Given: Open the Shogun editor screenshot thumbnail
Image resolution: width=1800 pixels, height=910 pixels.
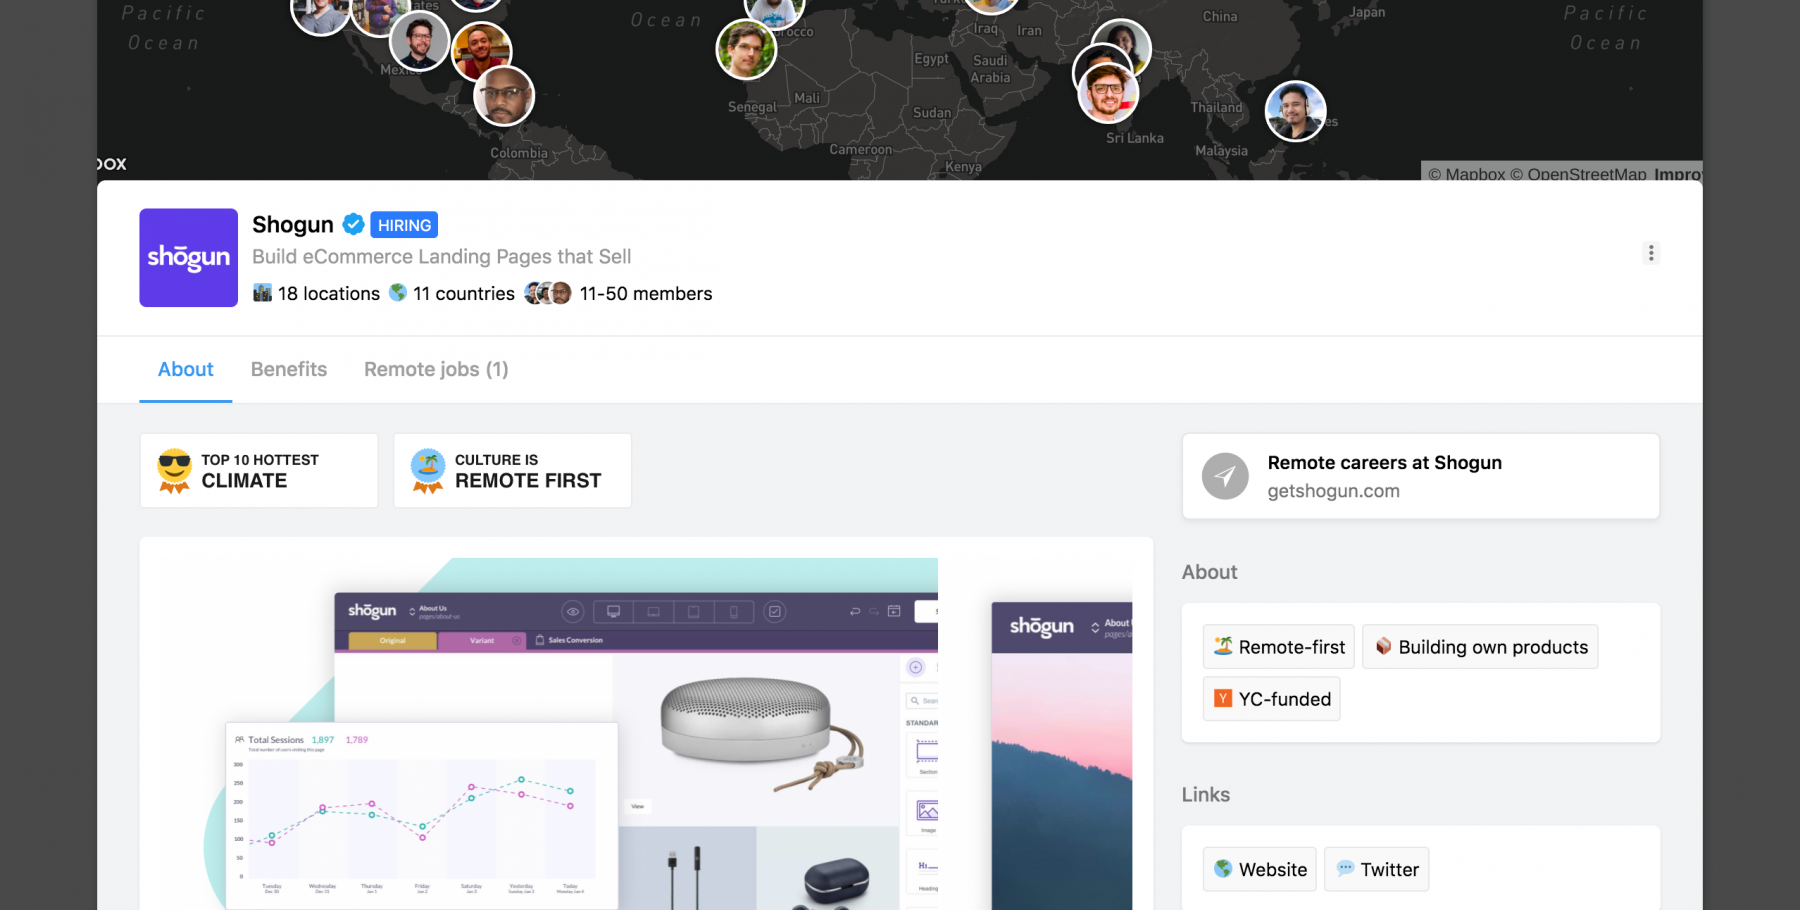Looking at the screenshot, I should (x=636, y=730).
